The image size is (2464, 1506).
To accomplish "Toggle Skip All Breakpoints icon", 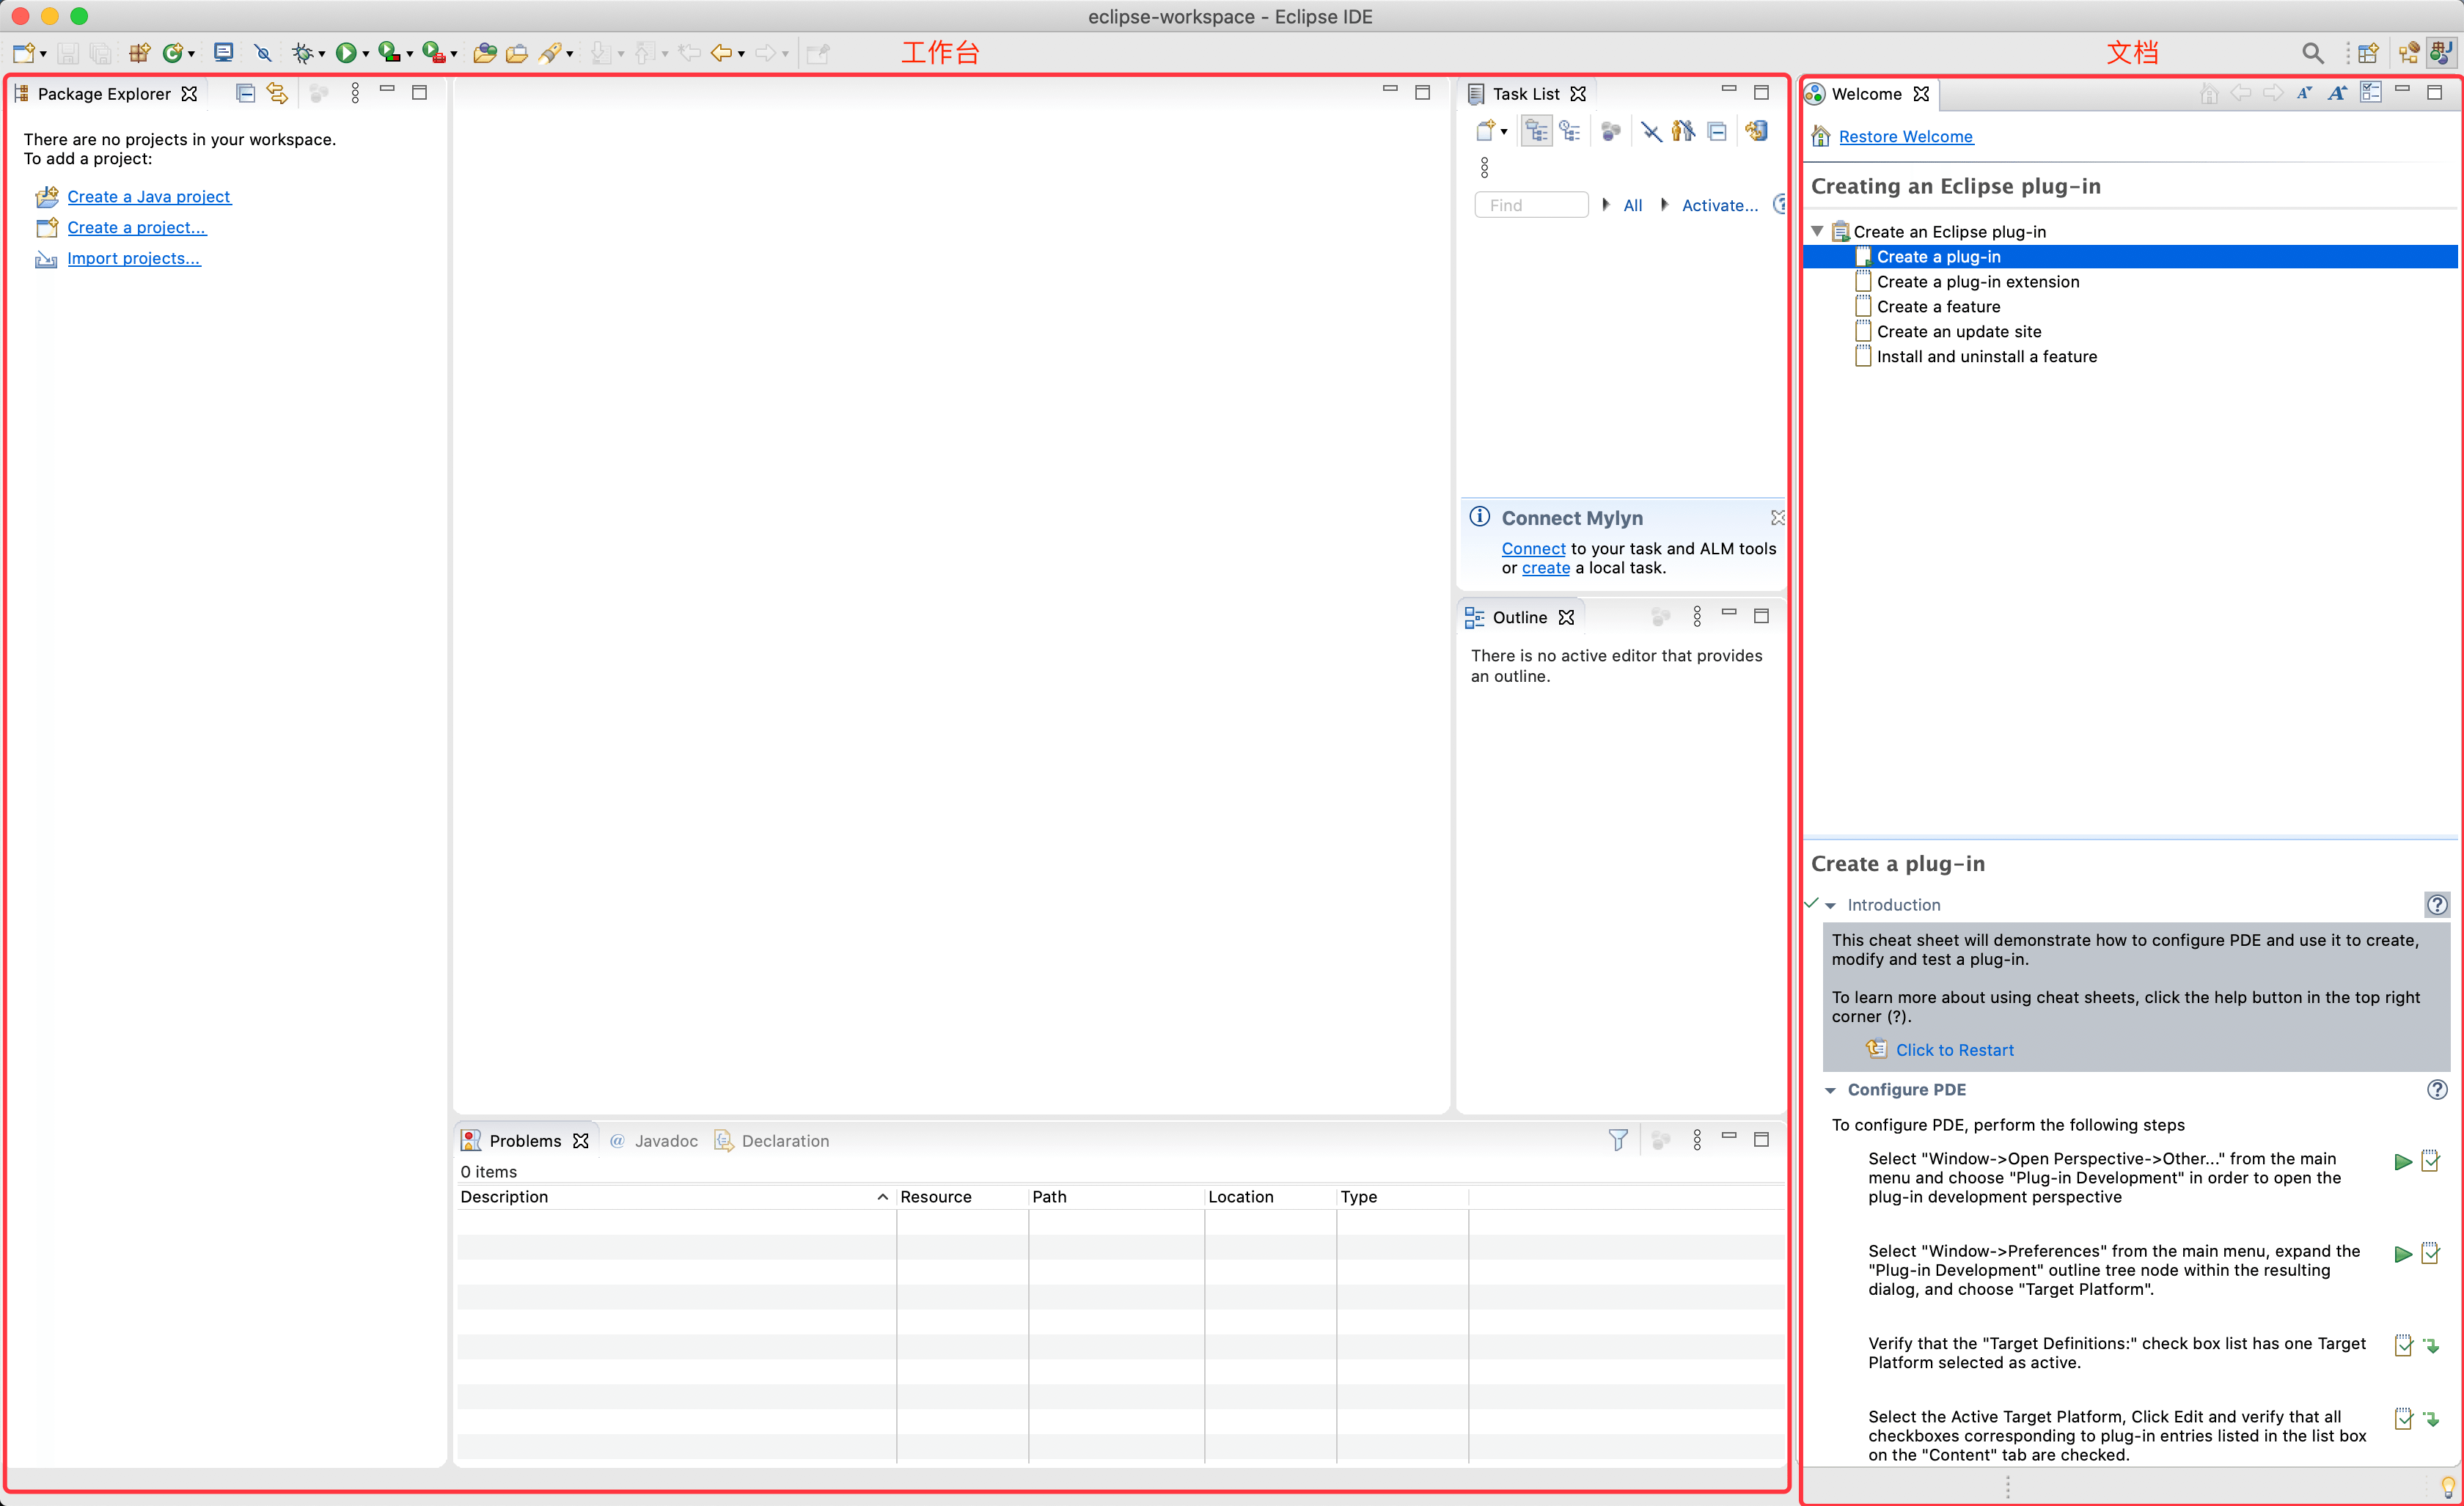I will click(263, 53).
